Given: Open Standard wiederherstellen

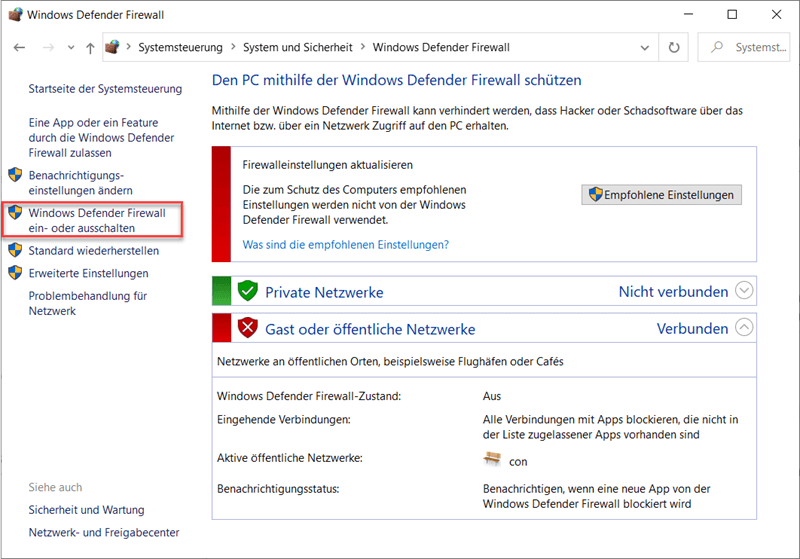Looking at the screenshot, I should (x=94, y=250).
